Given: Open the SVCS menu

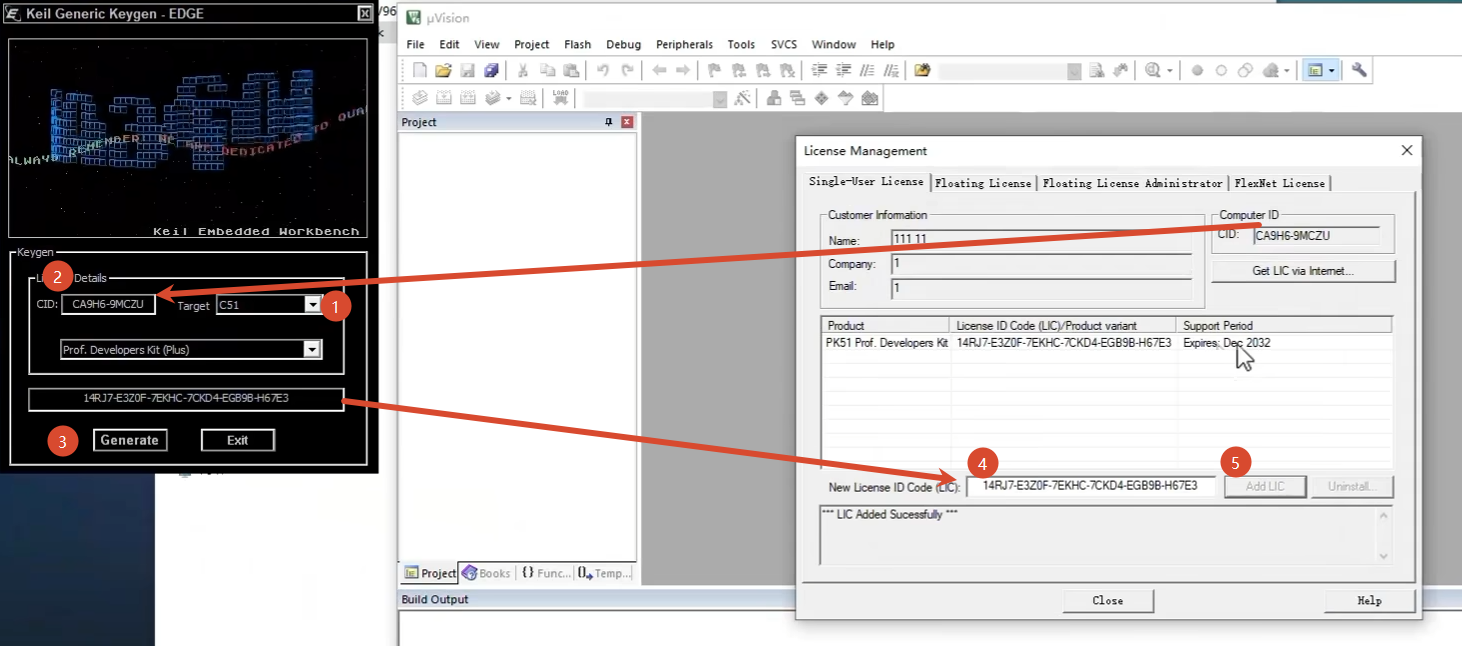Looking at the screenshot, I should click(784, 44).
